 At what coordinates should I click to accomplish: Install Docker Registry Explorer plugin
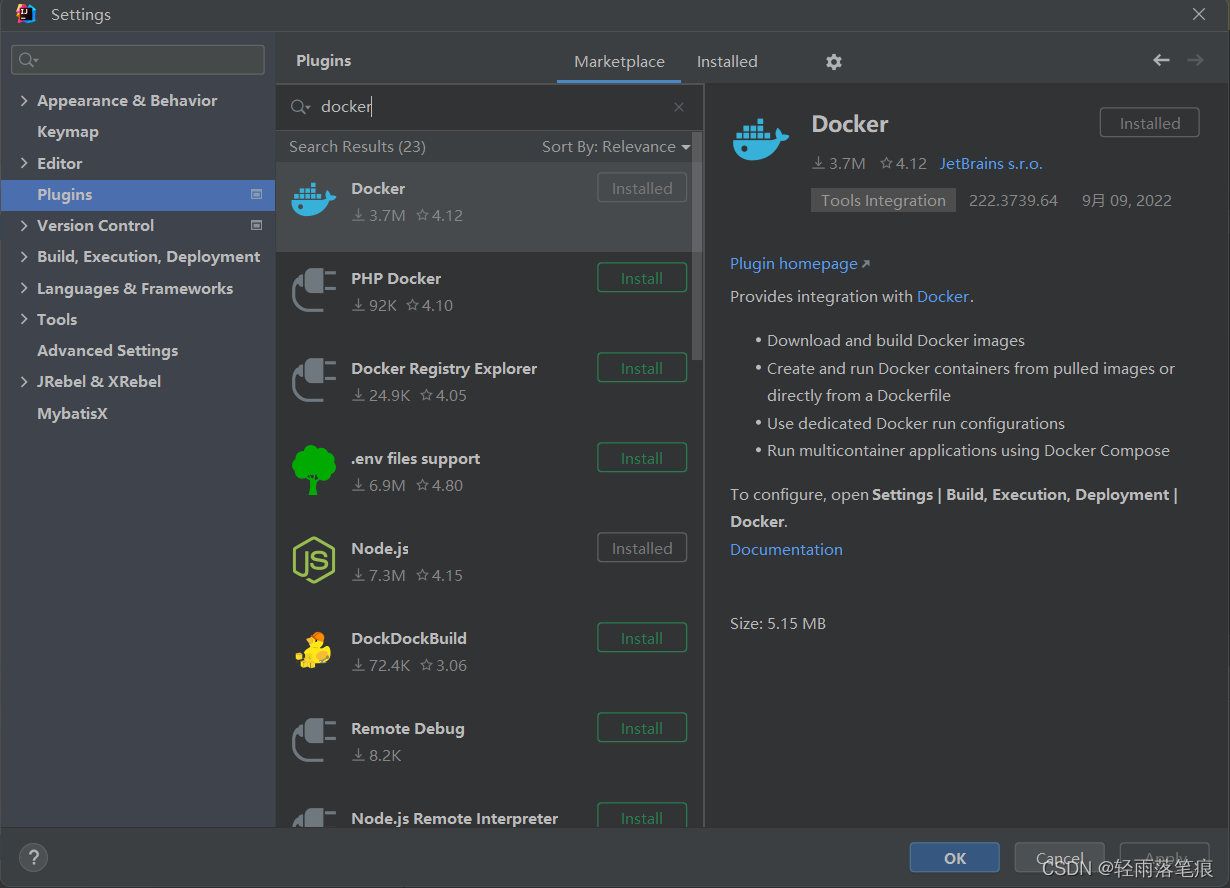pyautogui.click(x=642, y=368)
